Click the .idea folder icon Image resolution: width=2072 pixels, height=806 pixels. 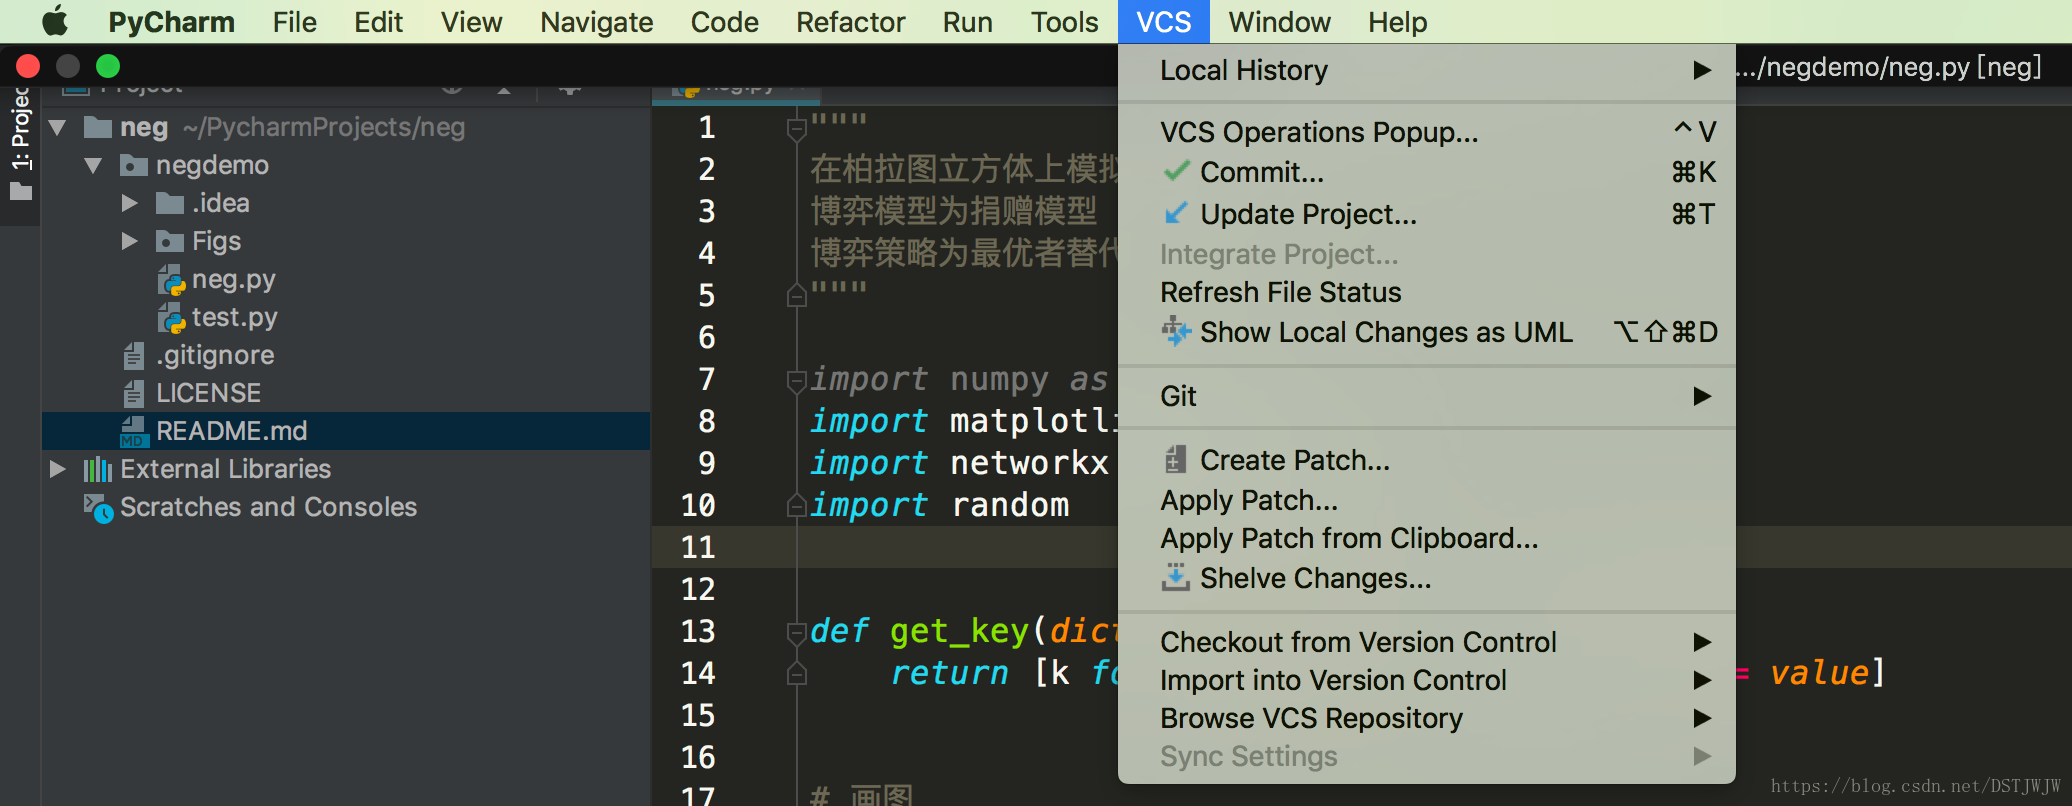point(170,203)
